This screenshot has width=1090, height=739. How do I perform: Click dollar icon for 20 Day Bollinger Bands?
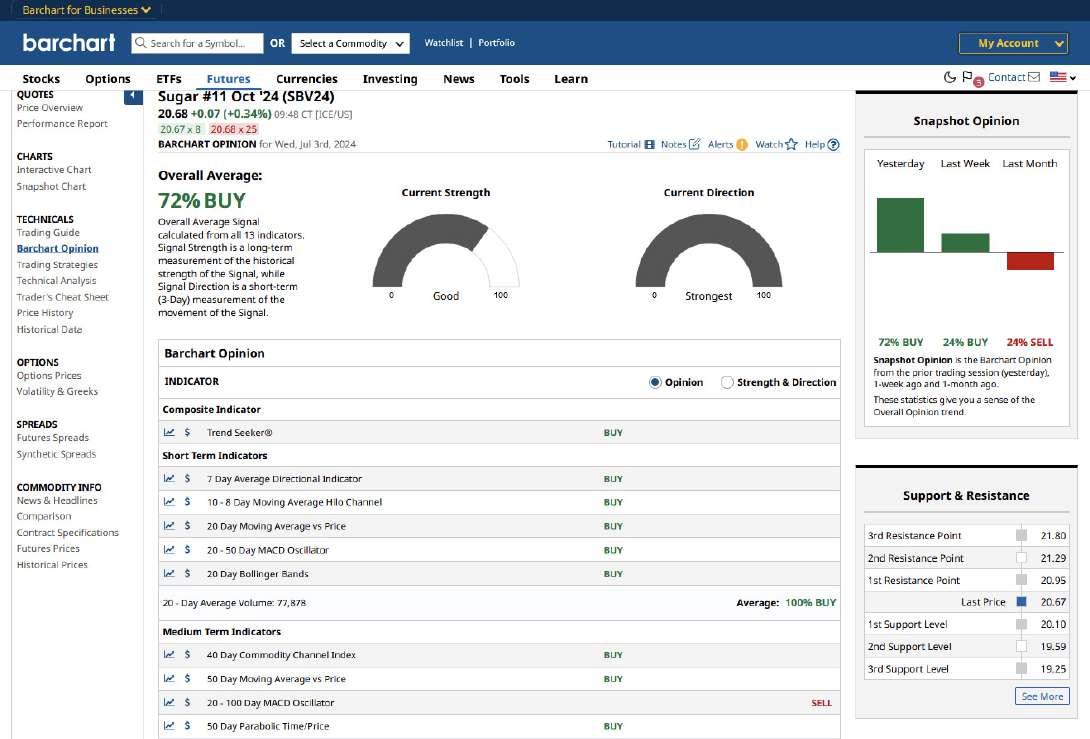point(187,574)
